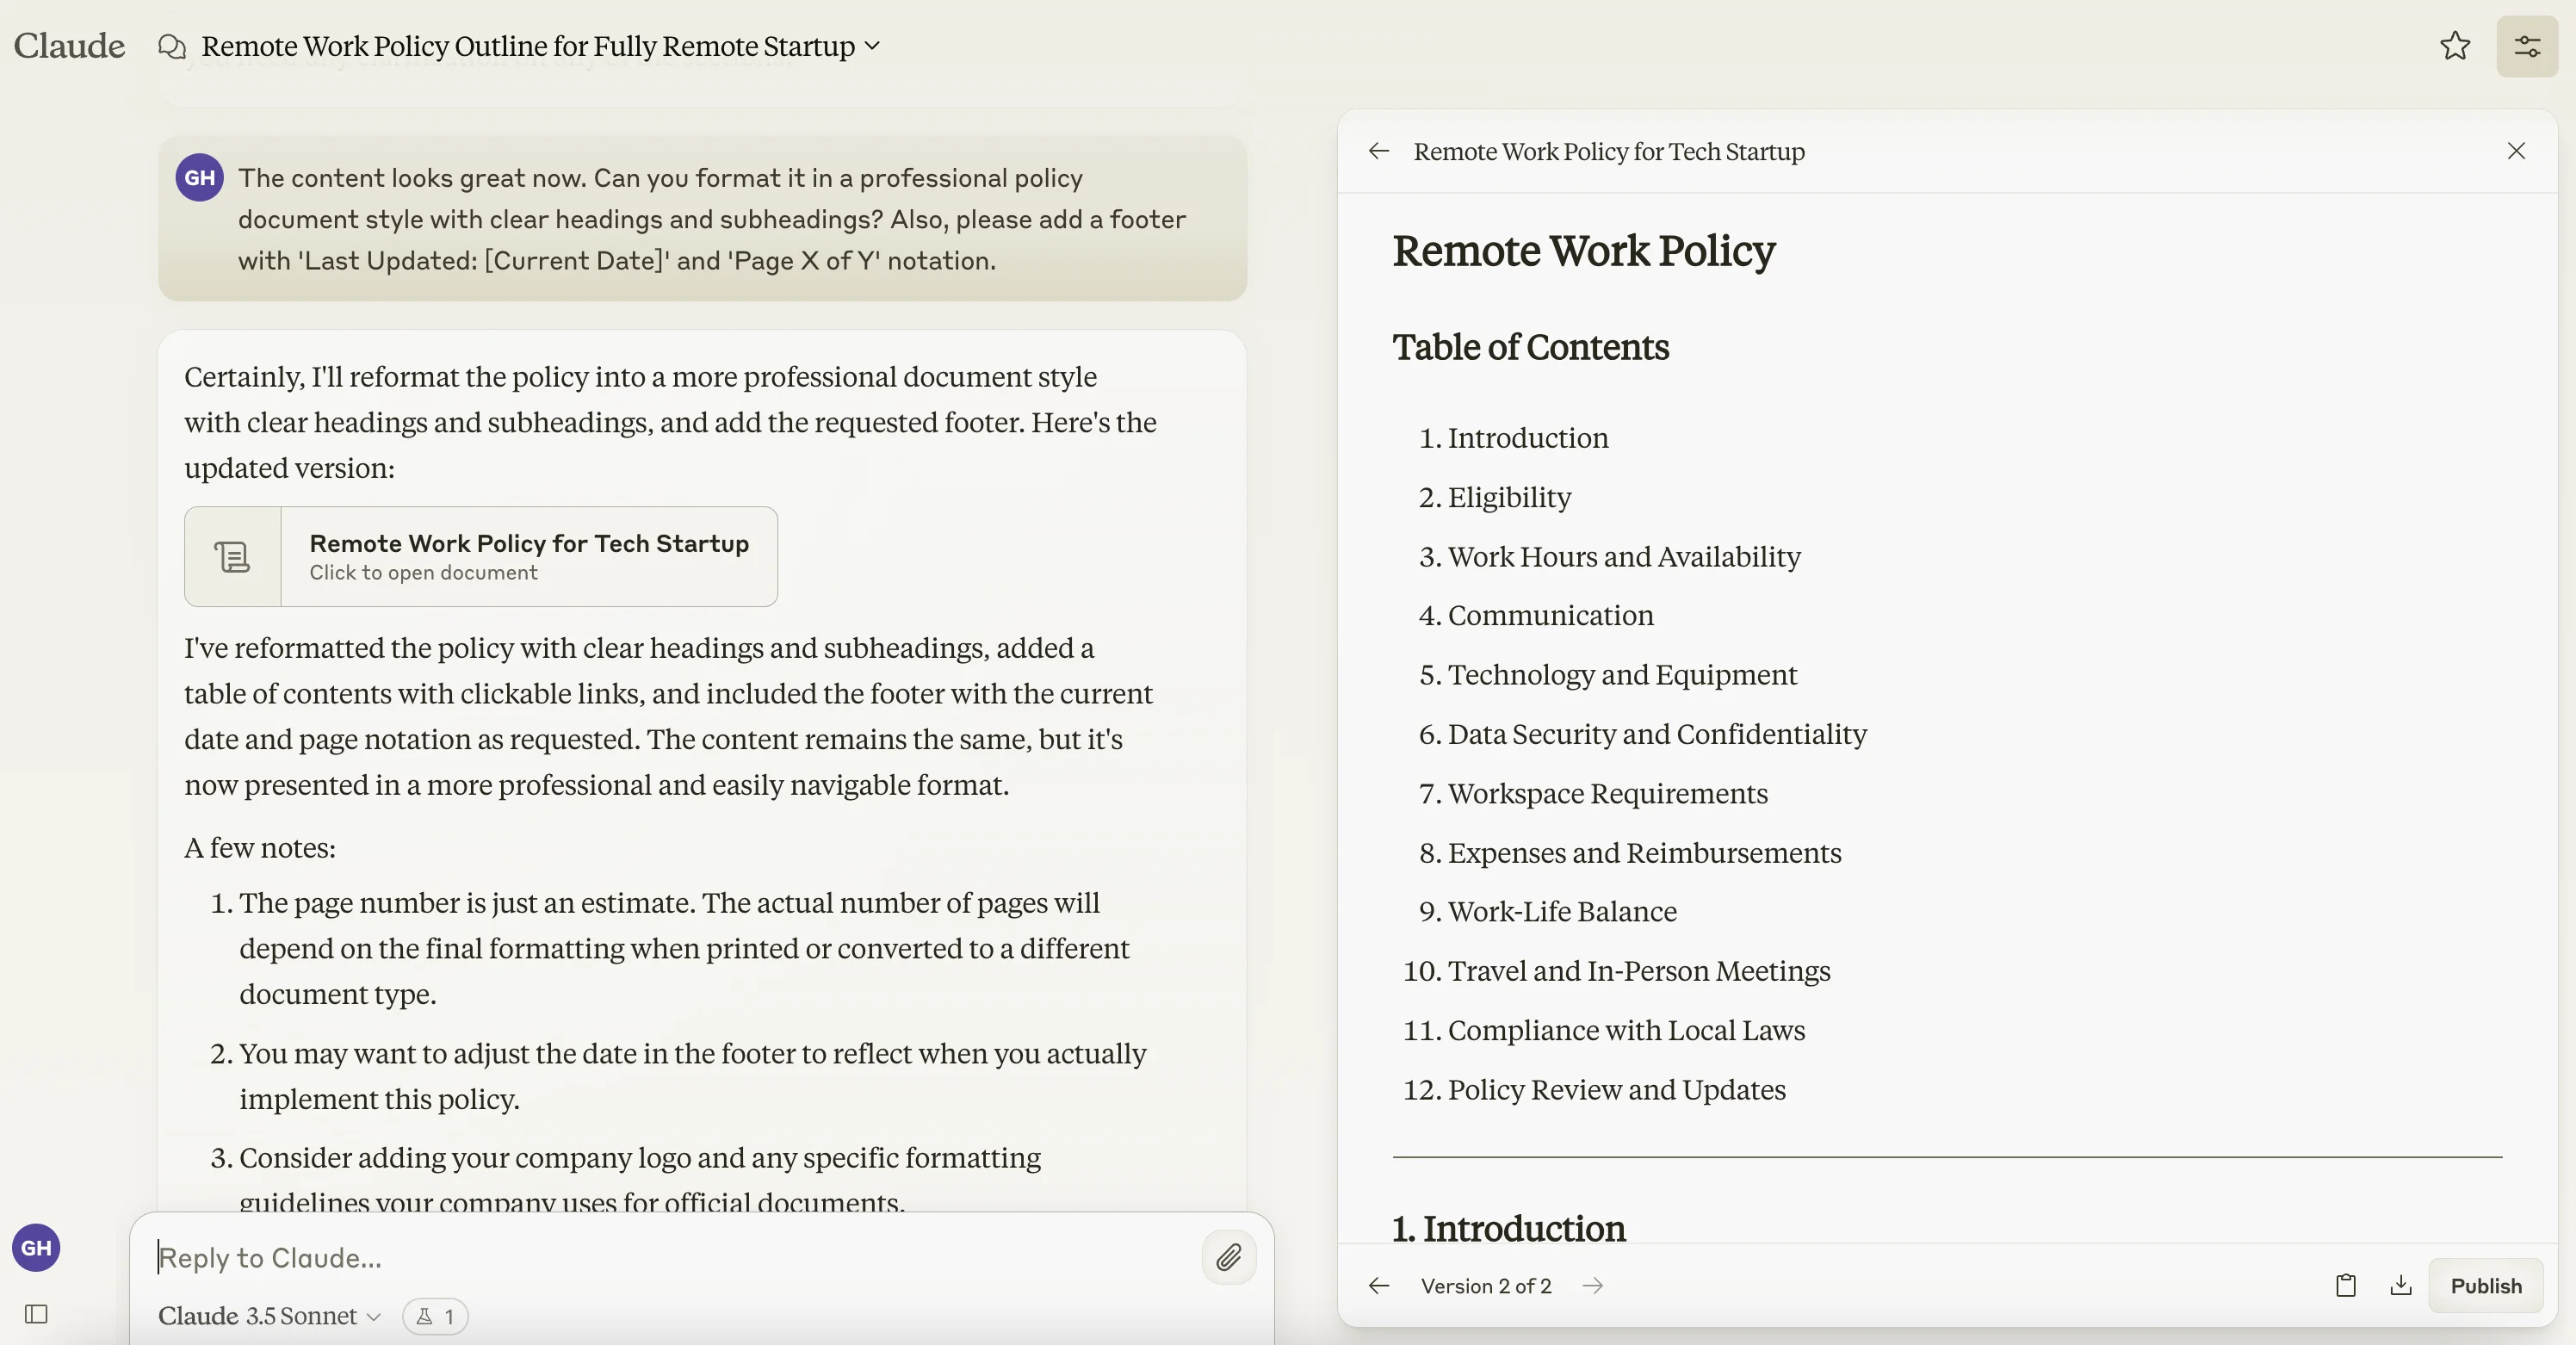Go to Claude home logo
Screen dimensions: 2576x1345
69,46
